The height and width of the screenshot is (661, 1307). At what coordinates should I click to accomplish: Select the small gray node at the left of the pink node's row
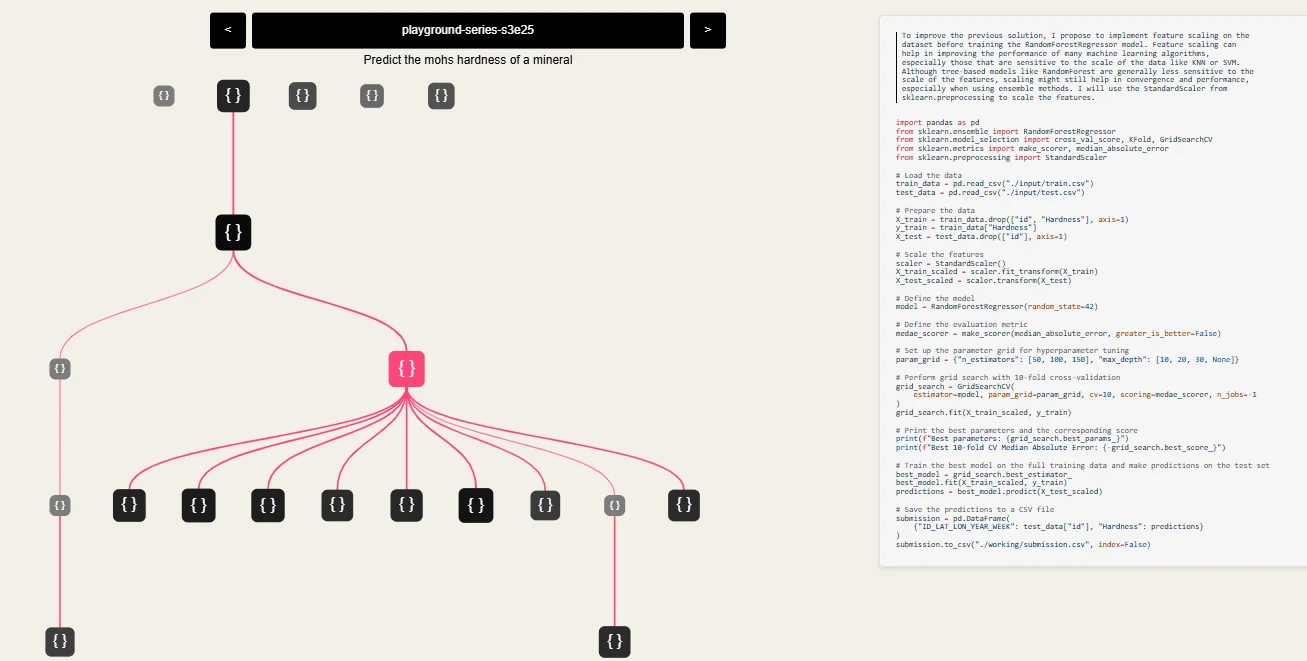click(60, 369)
